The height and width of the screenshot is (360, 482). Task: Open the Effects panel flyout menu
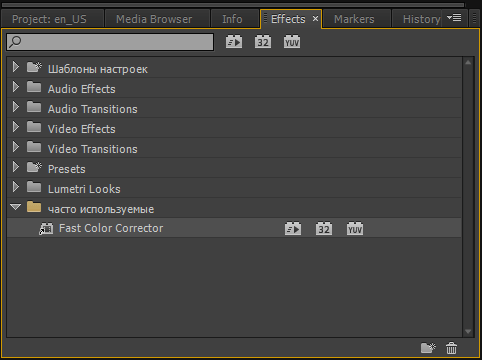pyautogui.click(x=454, y=18)
